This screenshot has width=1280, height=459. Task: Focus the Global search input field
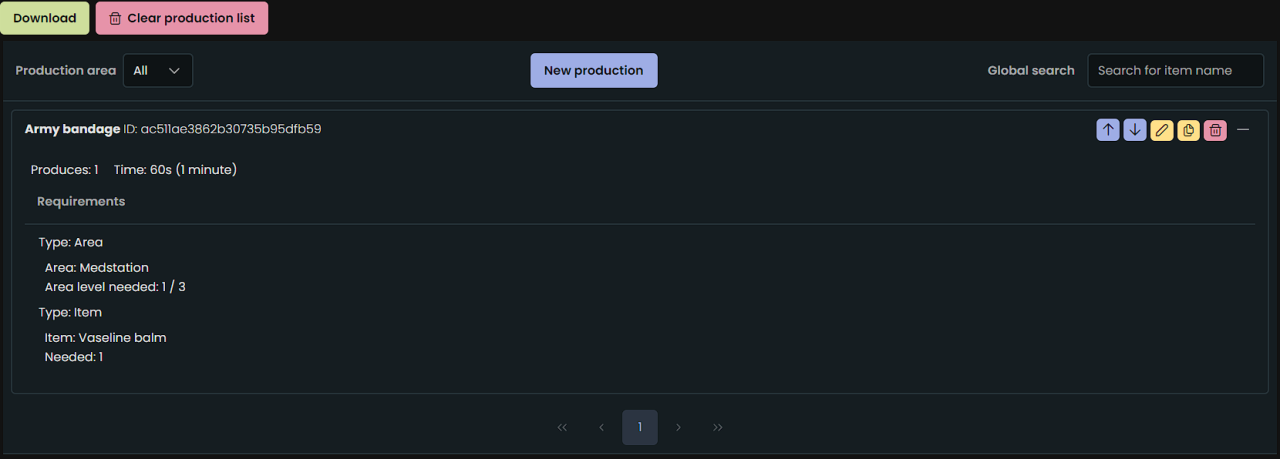(1176, 70)
